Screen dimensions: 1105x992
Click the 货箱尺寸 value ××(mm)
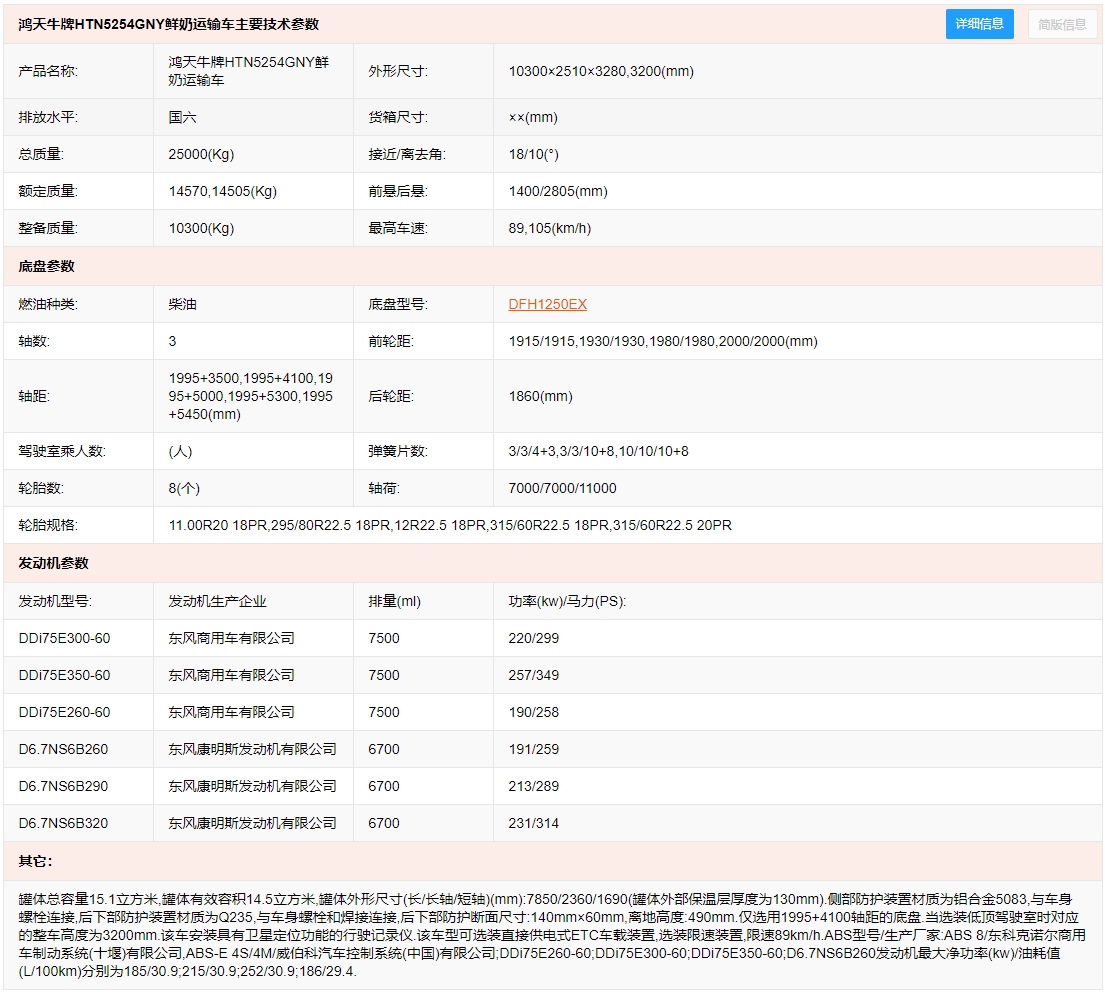[533, 117]
